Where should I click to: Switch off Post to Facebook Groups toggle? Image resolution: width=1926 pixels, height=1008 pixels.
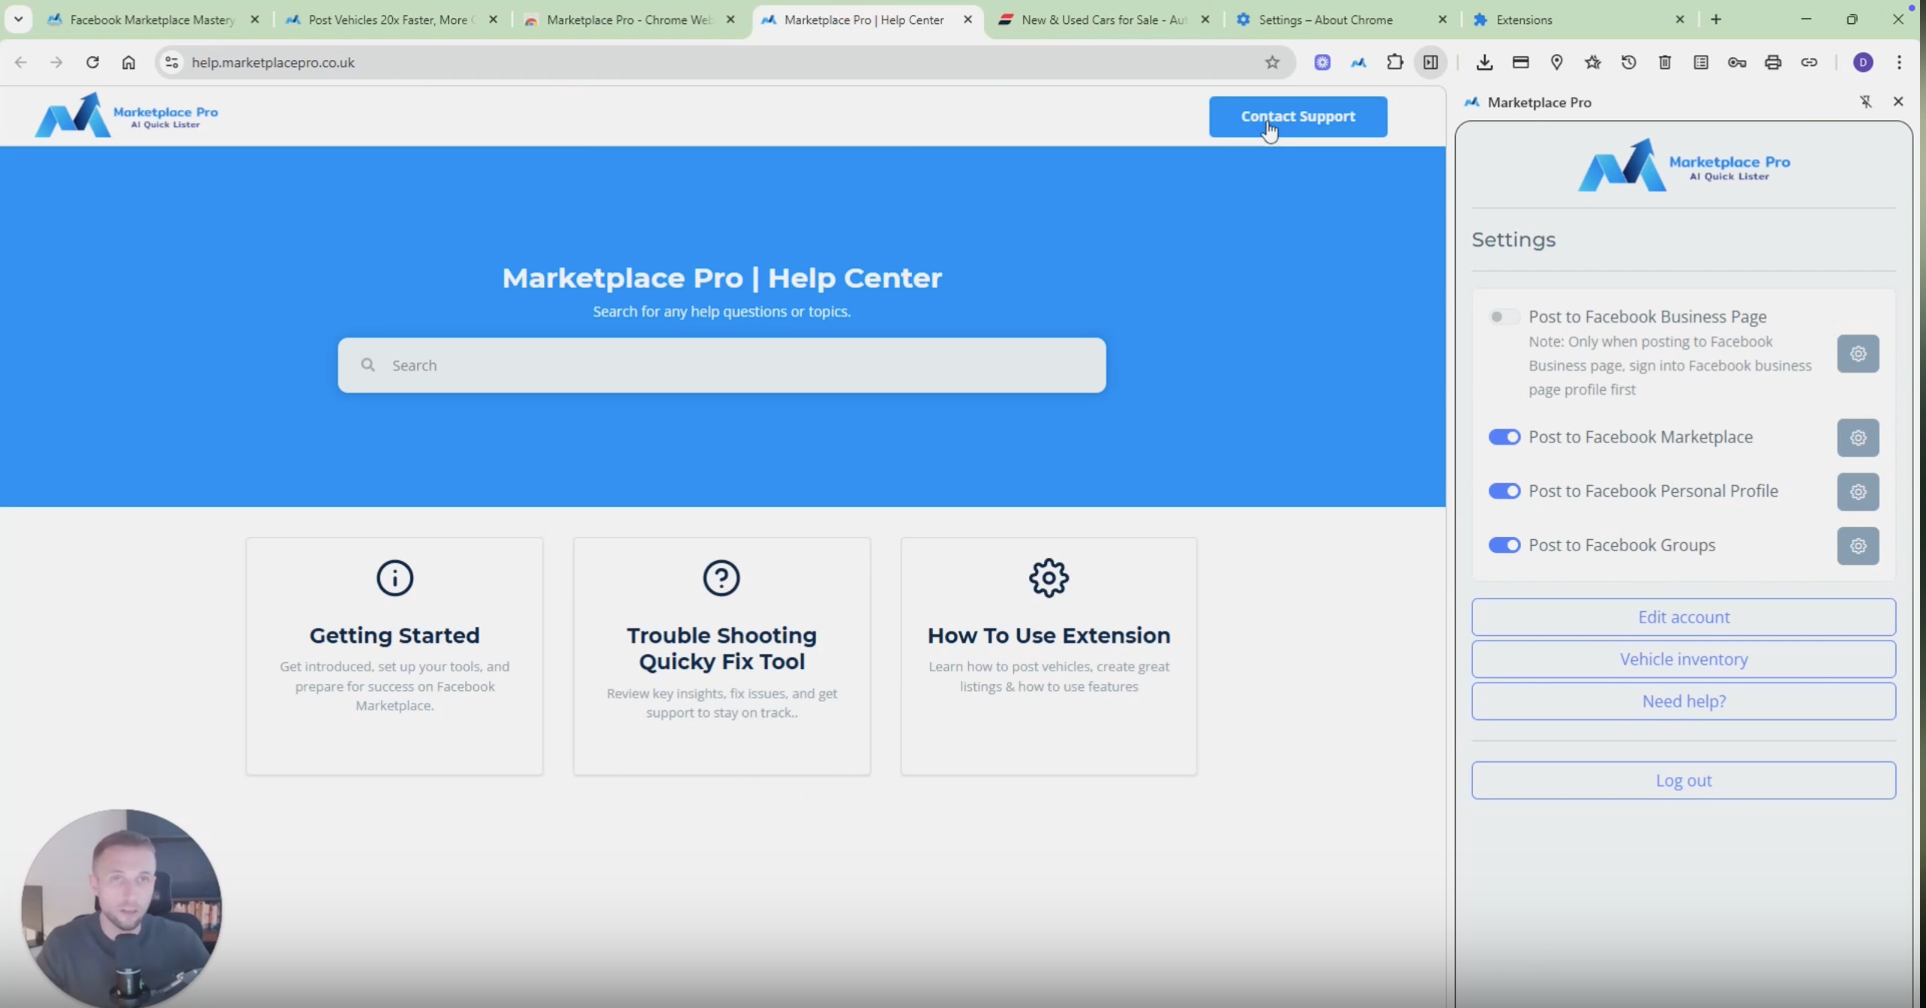tap(1504, 545)
